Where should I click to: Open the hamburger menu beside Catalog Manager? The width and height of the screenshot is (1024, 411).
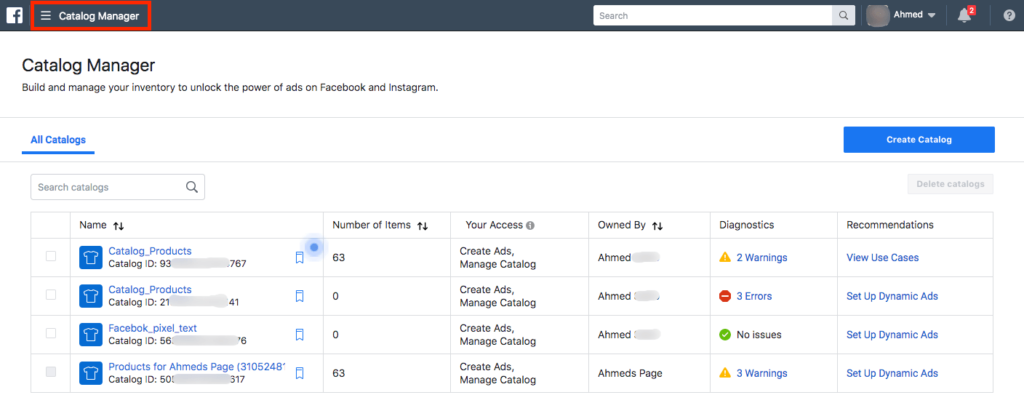click(x=46, y=16)
